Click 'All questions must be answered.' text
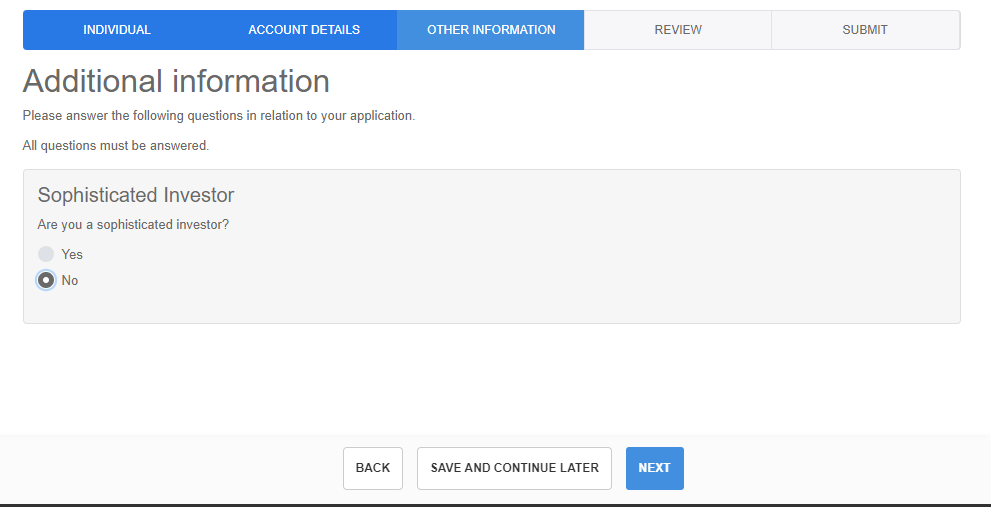Image resolution: width=991 pixels, height=507 pixels. point(116,145)
